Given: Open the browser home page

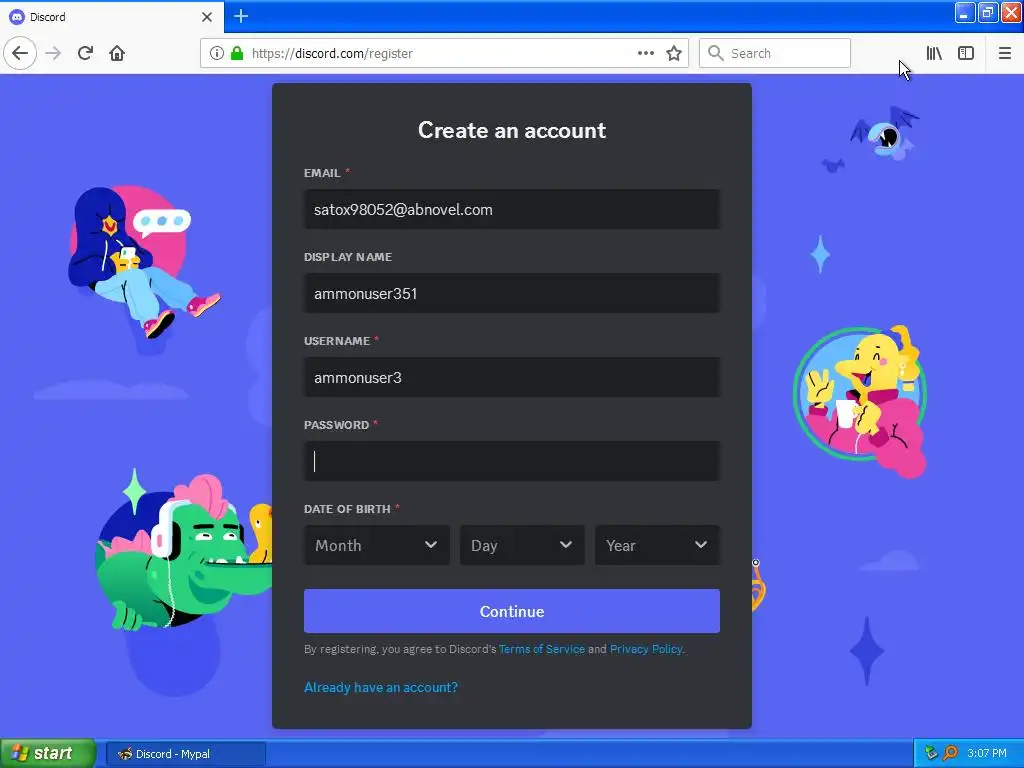Looking at the screenshot, I should pyautogui.click(x=117, y=53).
